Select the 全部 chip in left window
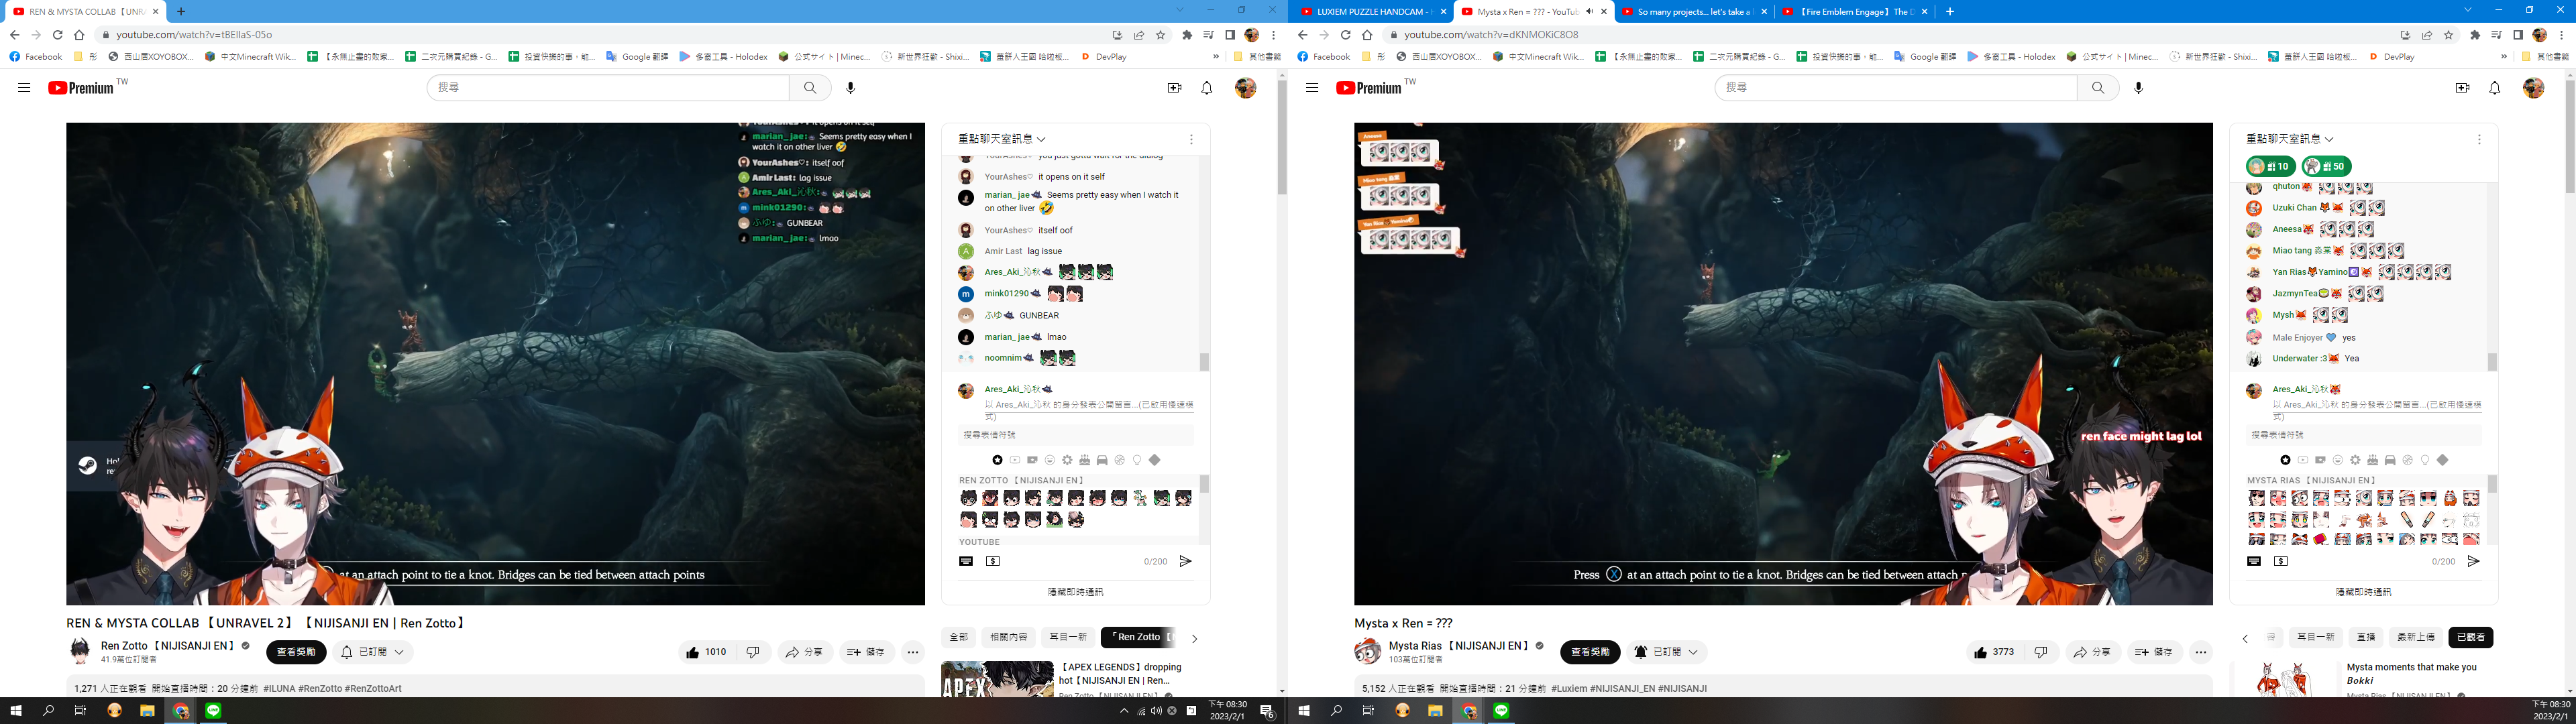Viewport: 2576px width, 724px height. pos(958,637)
